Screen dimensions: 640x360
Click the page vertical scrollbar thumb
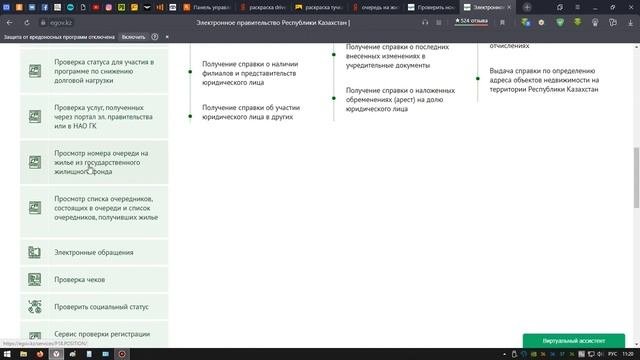click(x=636, y=177)
